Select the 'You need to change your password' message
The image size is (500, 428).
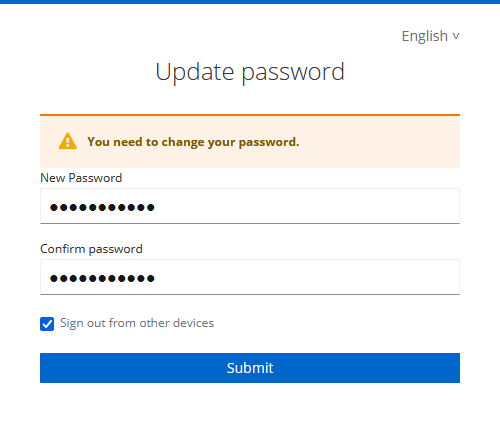click(x=193, y=142)
